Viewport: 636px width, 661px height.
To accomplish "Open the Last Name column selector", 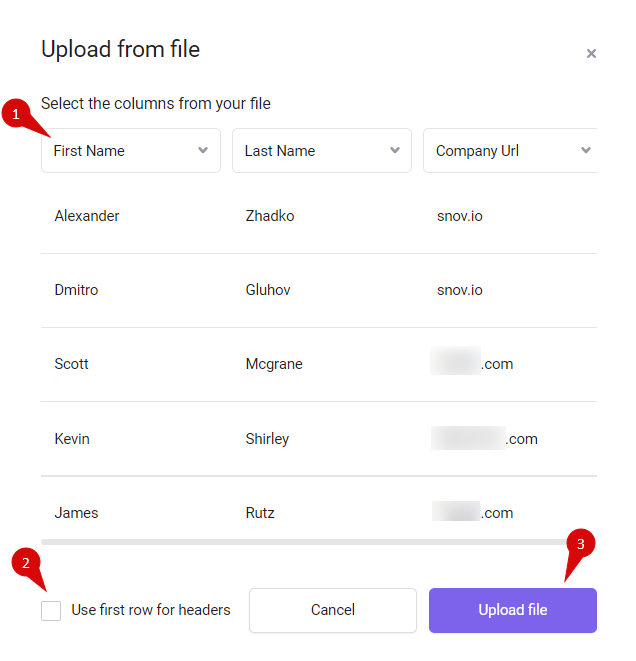I will click(x=322, y=150).
